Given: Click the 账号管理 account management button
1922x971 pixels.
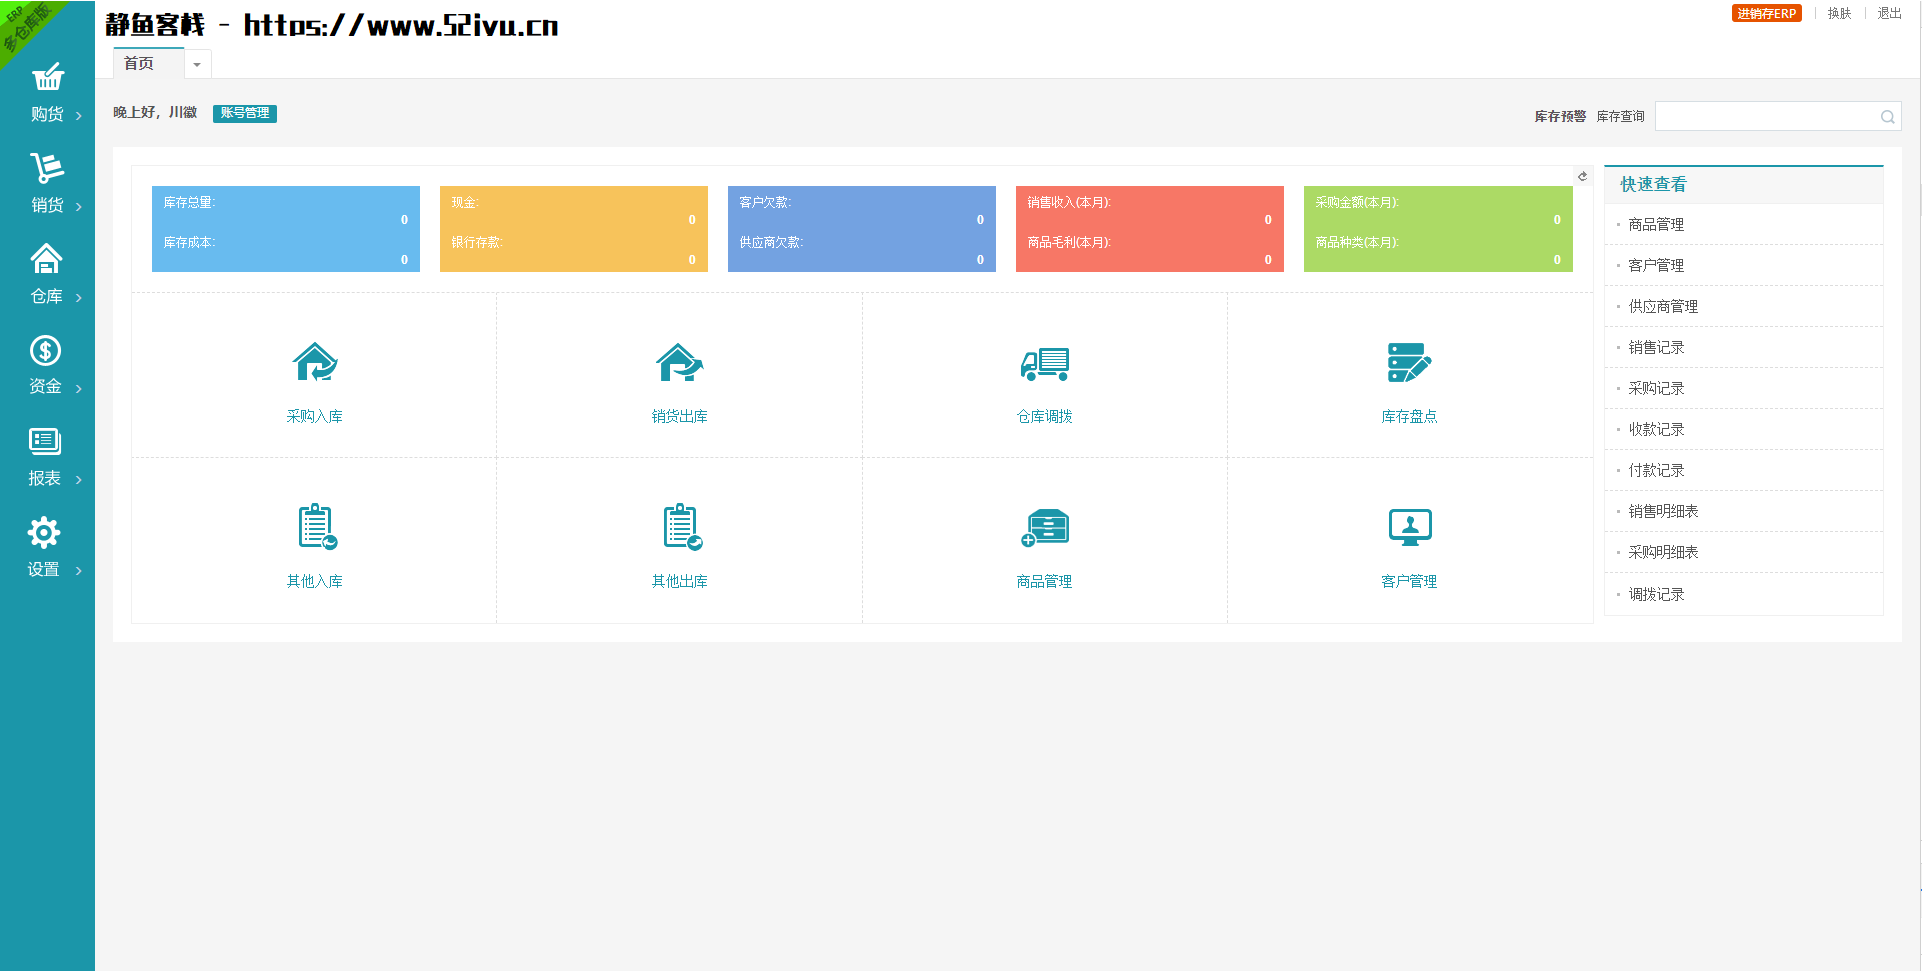Looking at the screenshot, I should (244, 113).
